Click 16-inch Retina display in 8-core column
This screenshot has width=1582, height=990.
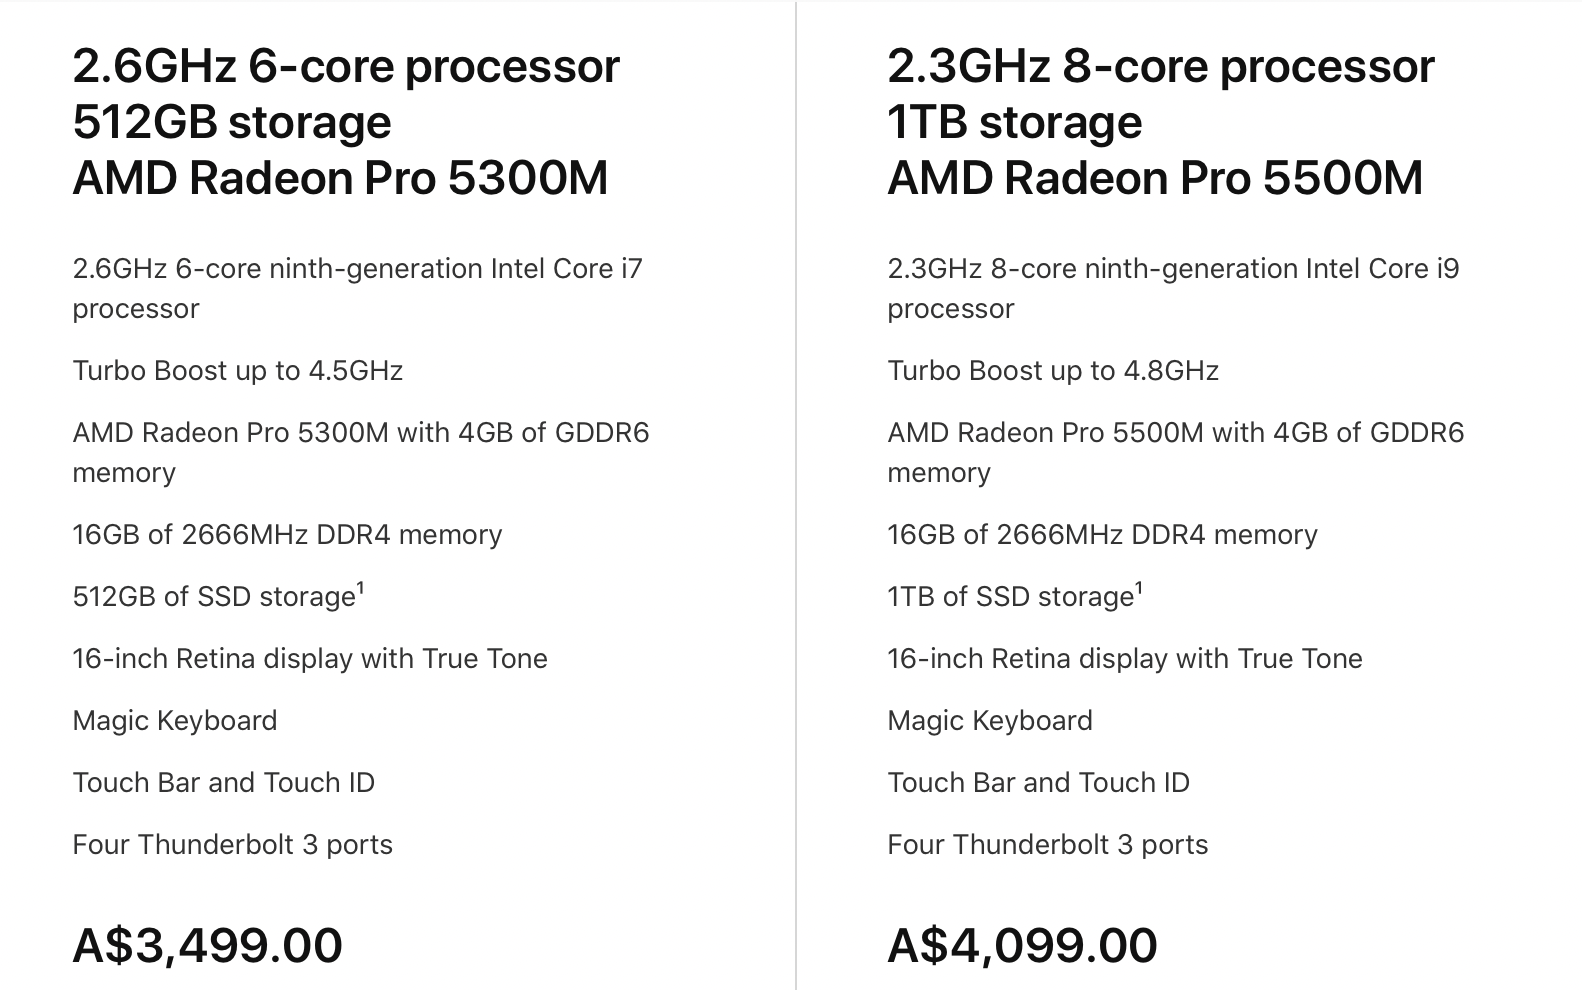coord(1124,659)
